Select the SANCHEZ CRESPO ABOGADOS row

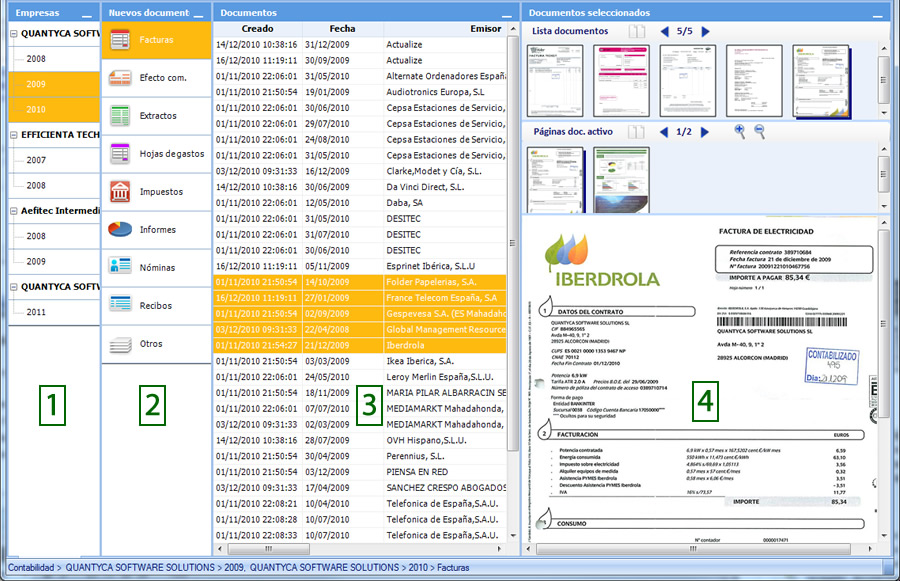click(360, 488)
